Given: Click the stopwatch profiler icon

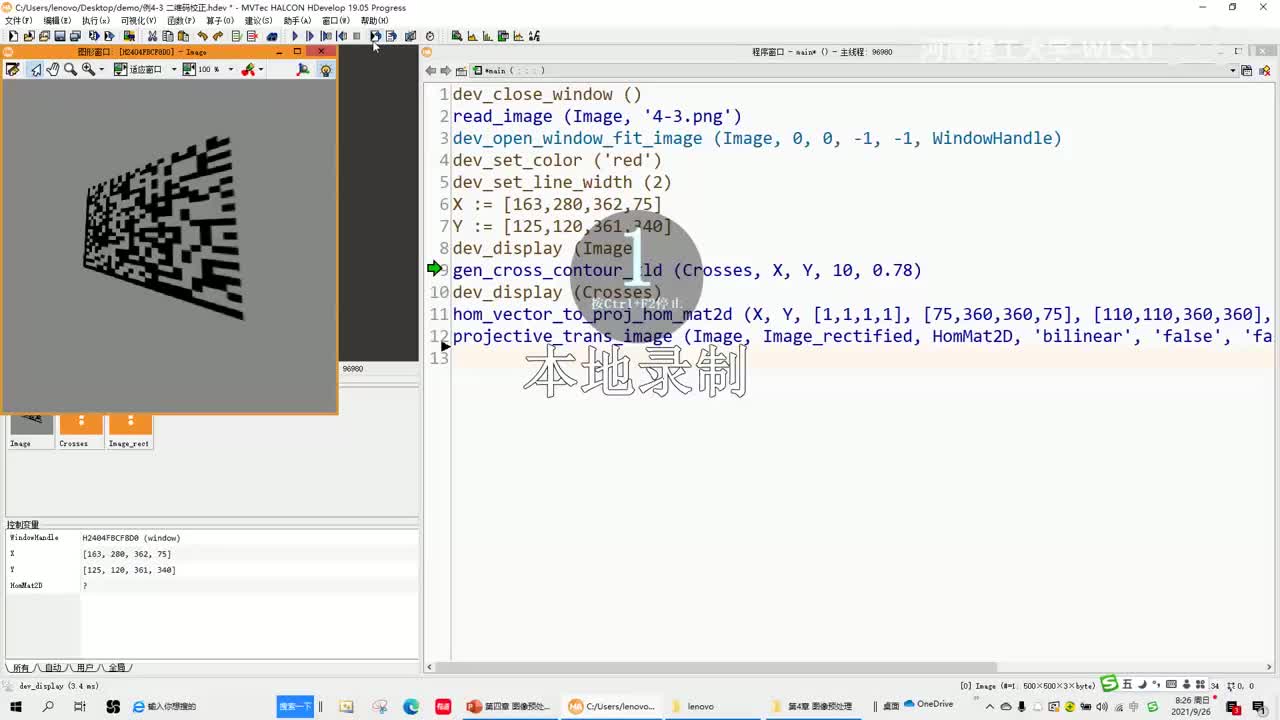Looking at the screenshot, I should click(x=430, y=36).
